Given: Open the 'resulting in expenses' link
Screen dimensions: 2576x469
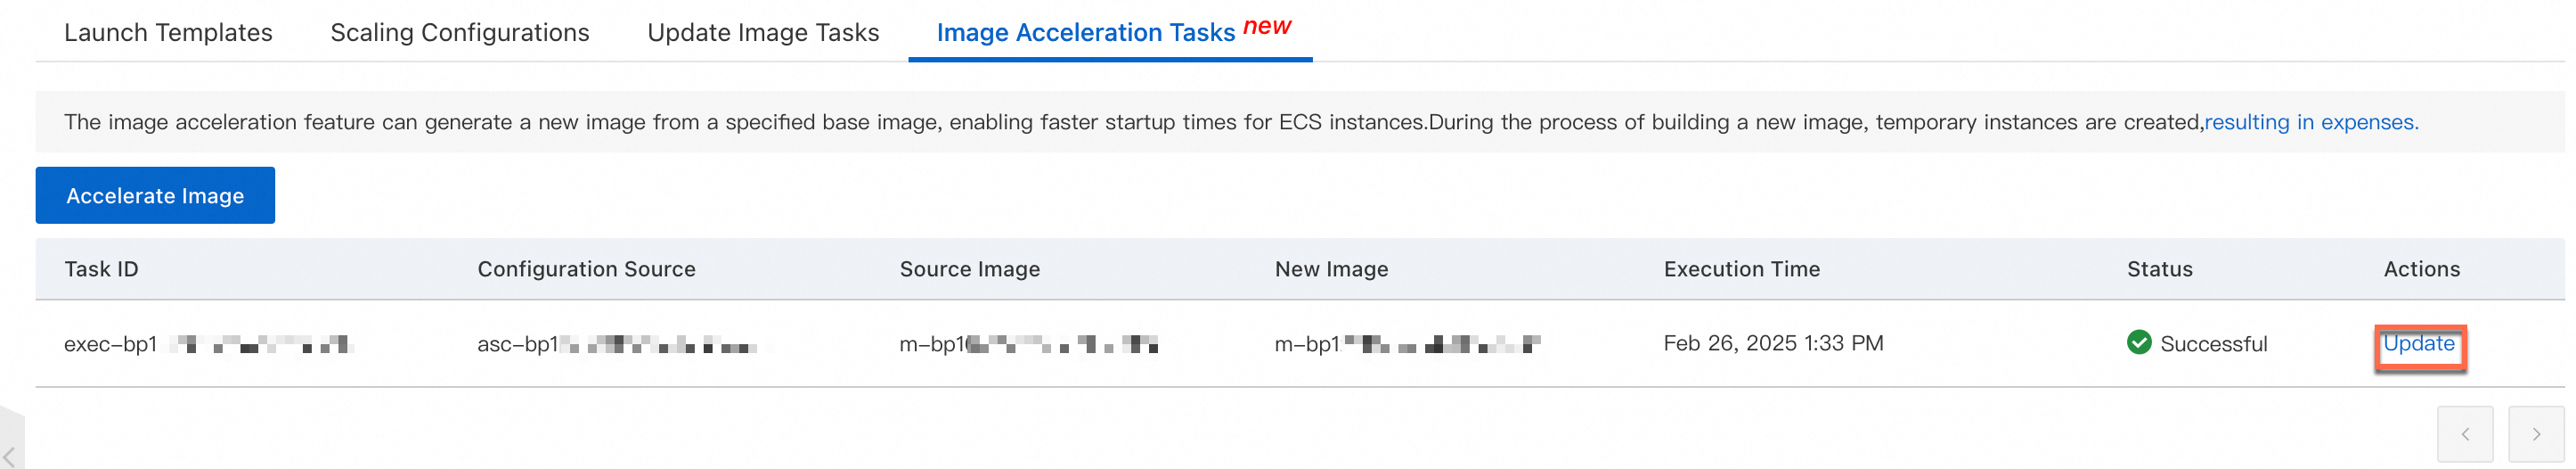Looking at the screenshot, I should (x=2311, y=122).
